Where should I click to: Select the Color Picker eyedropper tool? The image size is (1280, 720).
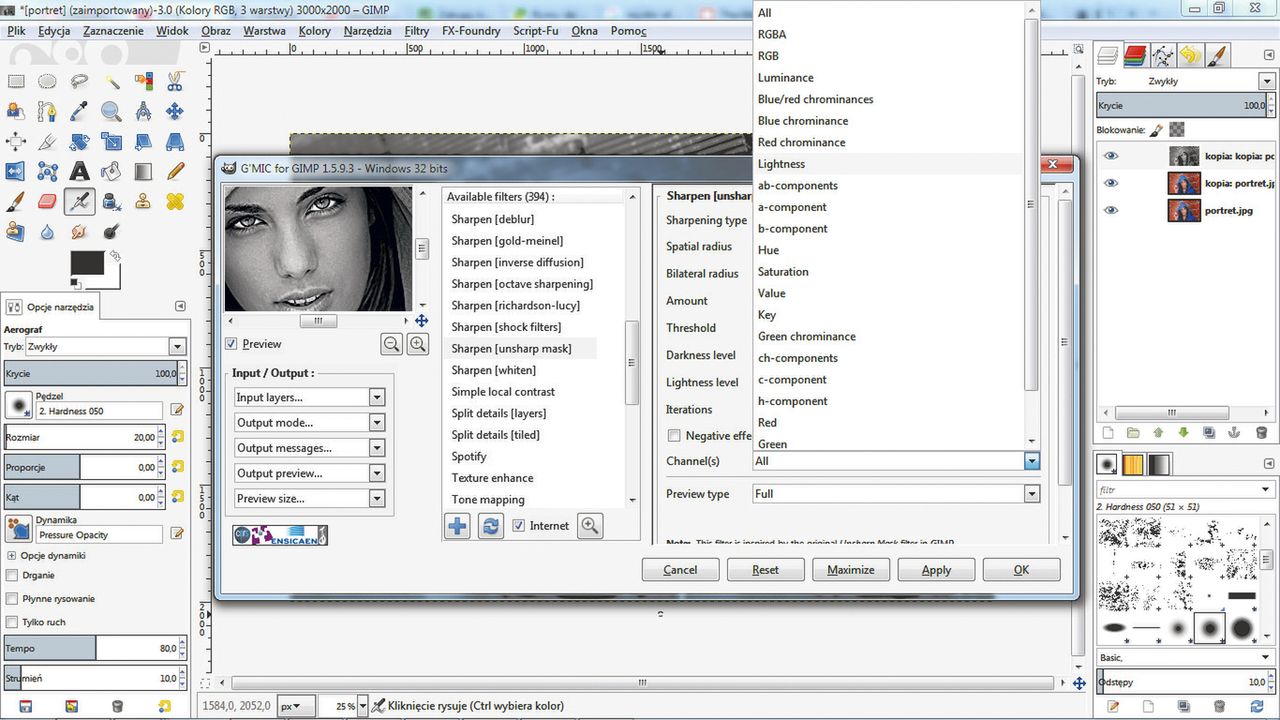(x=79, y=111)
